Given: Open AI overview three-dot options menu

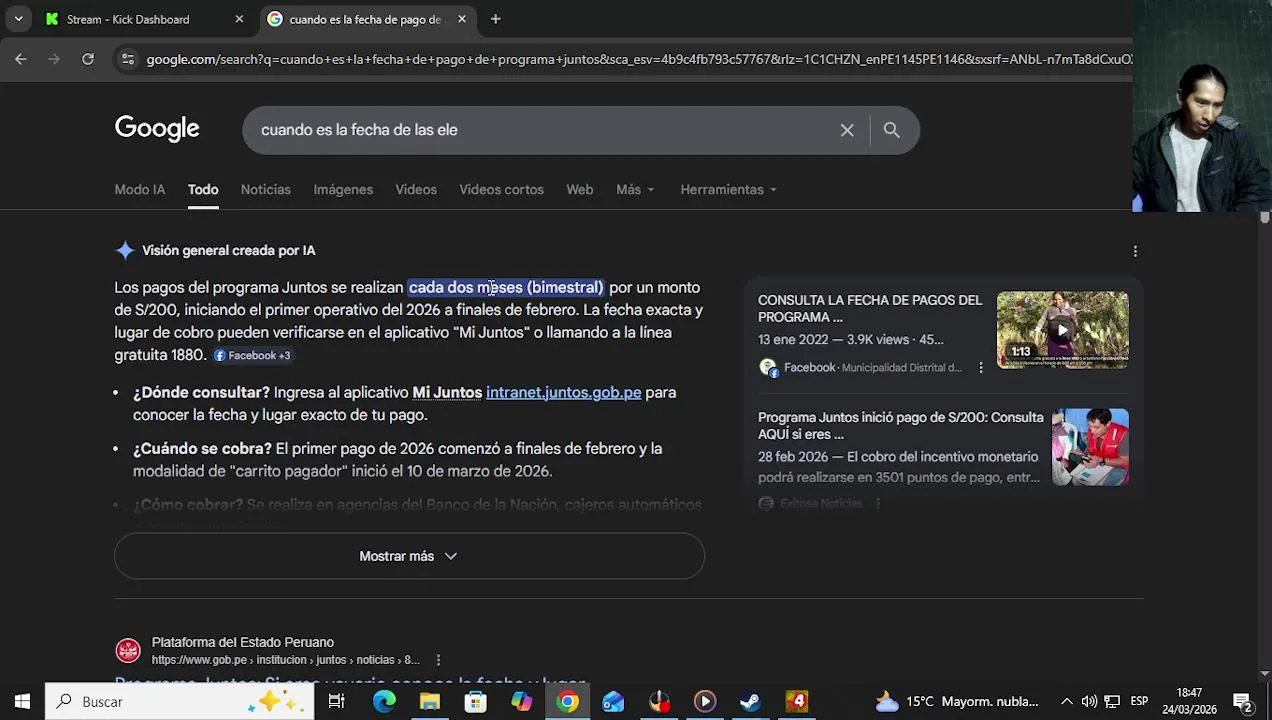Looking at the screenshot, I should pyautogui.click(x=1135, y=251).
